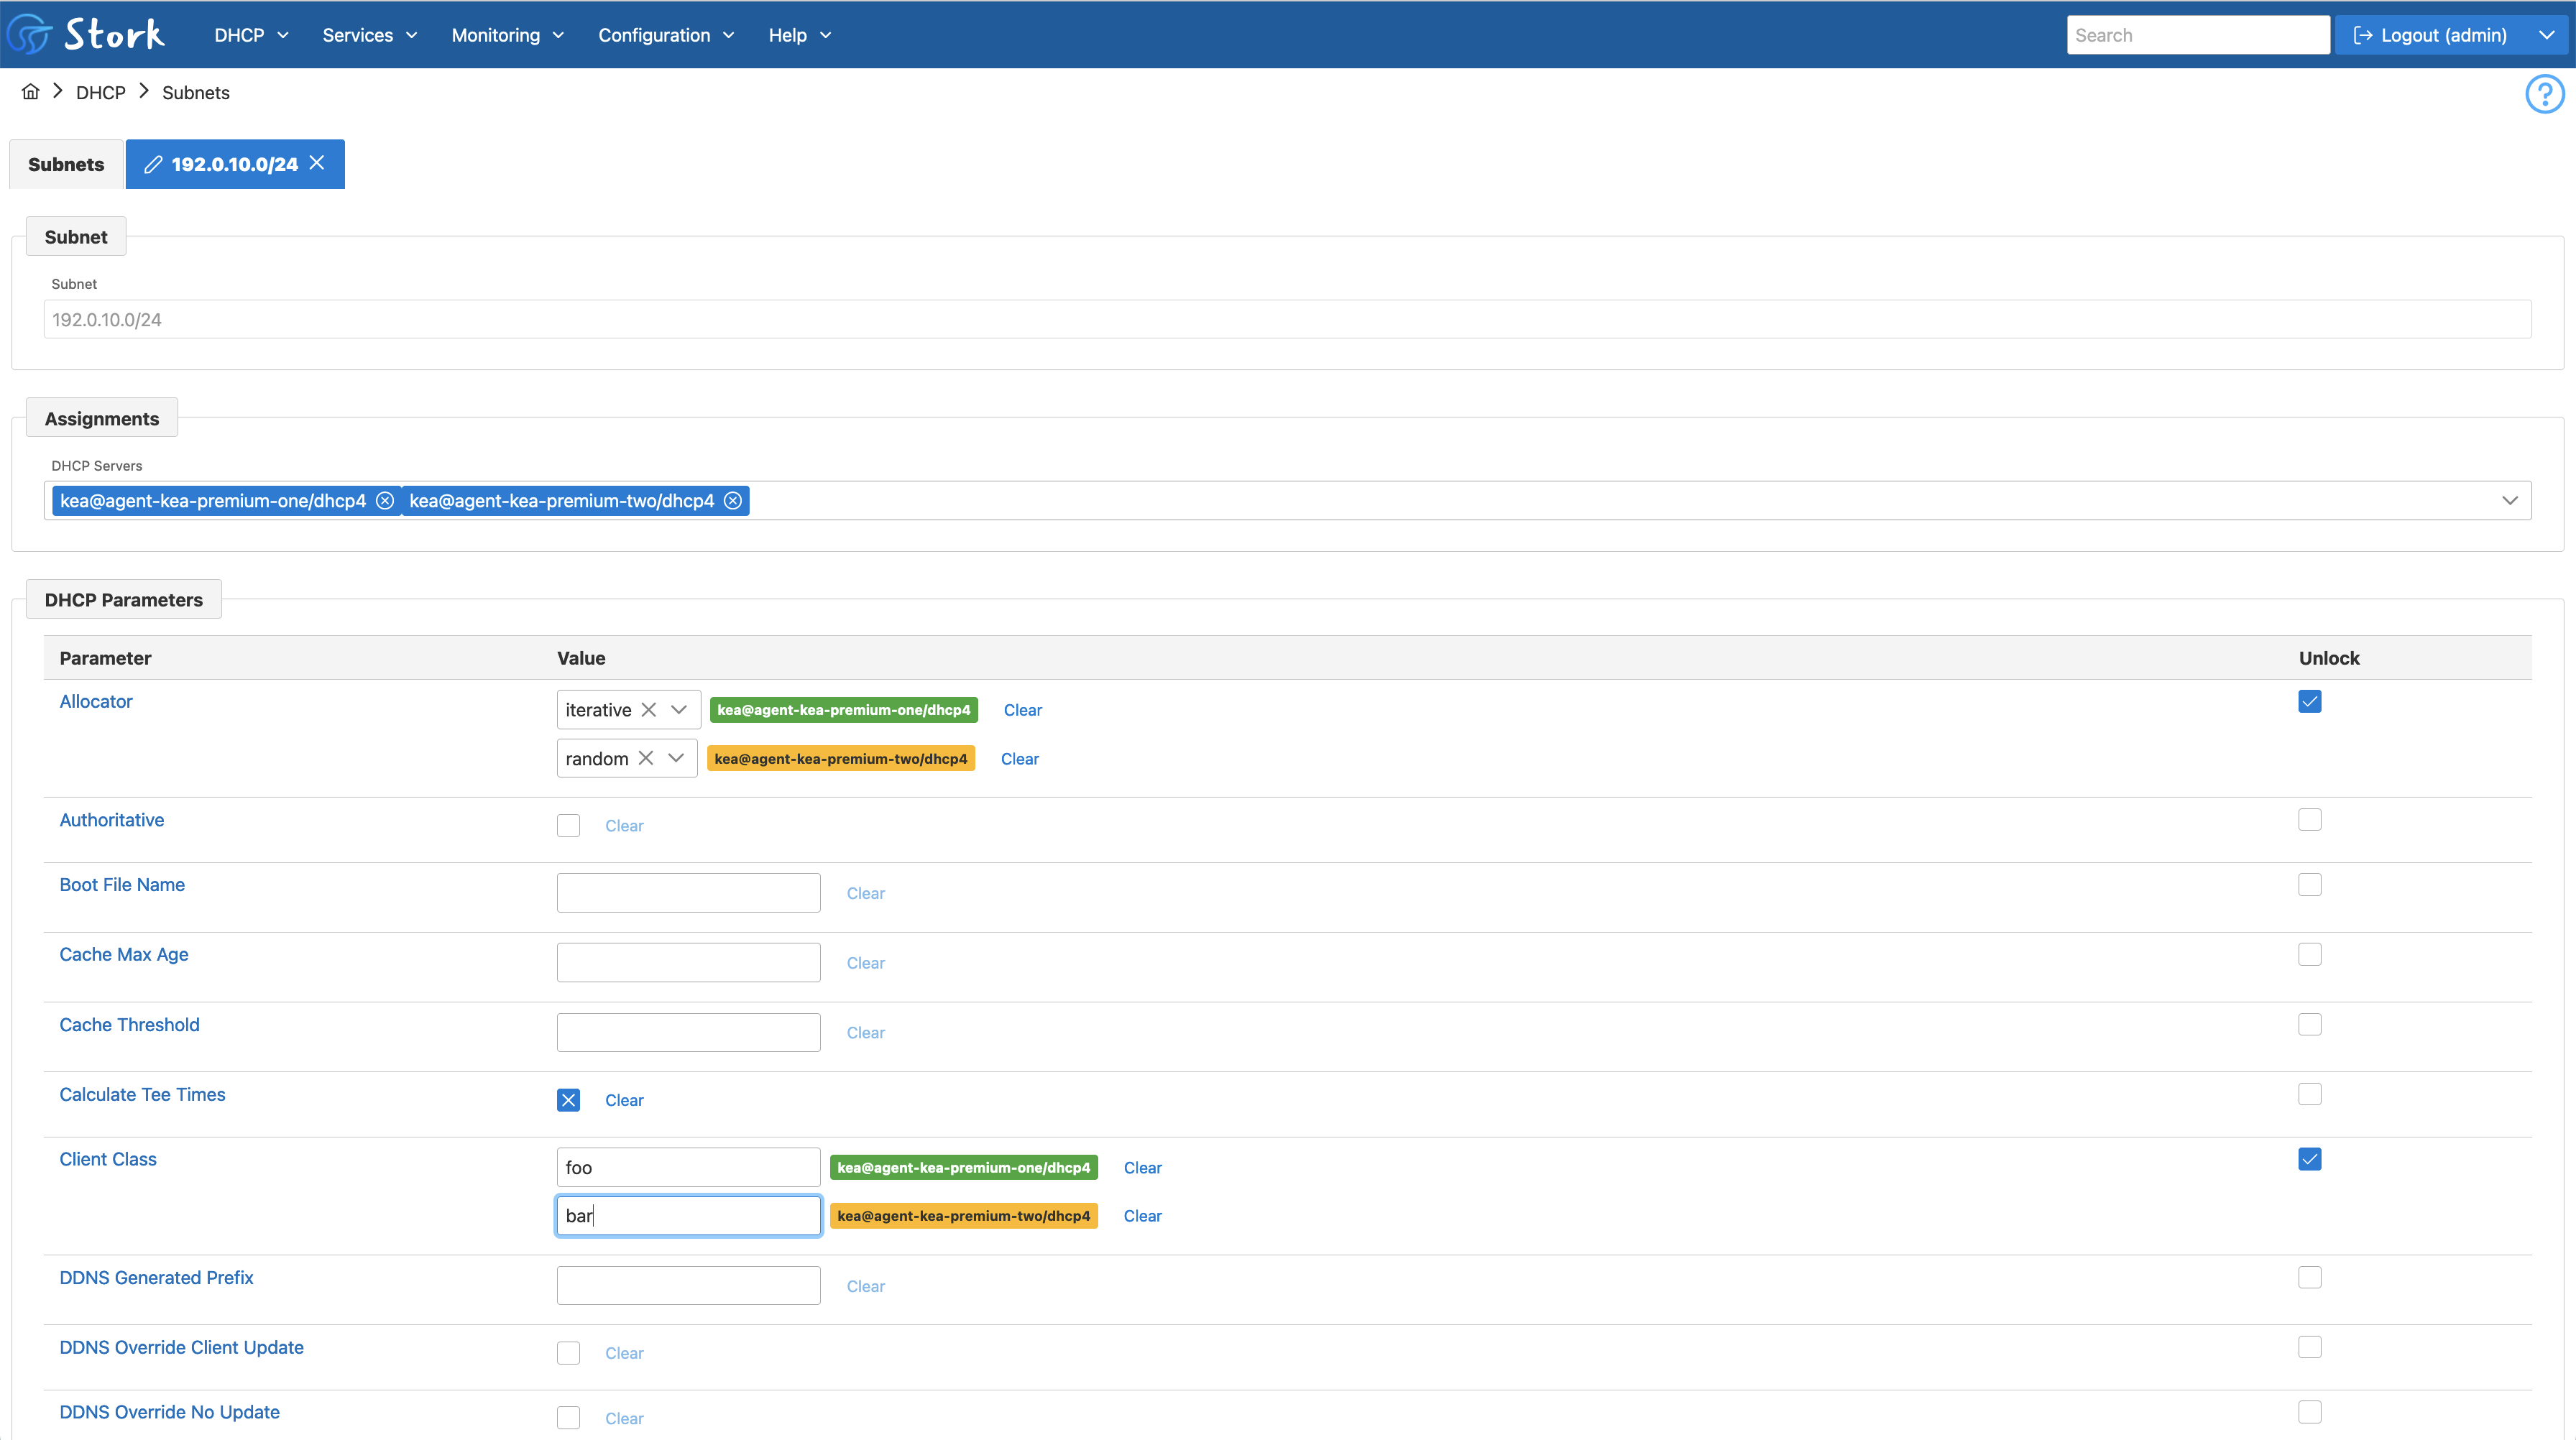The width and height of the screenshot is (2576, 1440).
Task: Check DDNS Override Client Update value checkbox
Action: coord(568,1353)
